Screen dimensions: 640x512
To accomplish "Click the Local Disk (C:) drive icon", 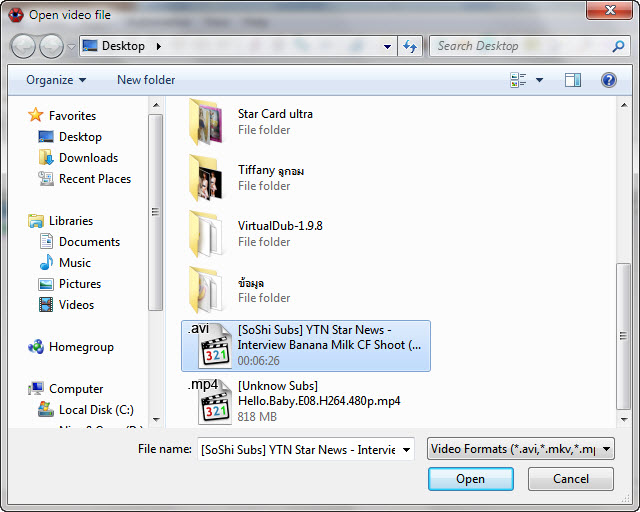I will (46, 409).
